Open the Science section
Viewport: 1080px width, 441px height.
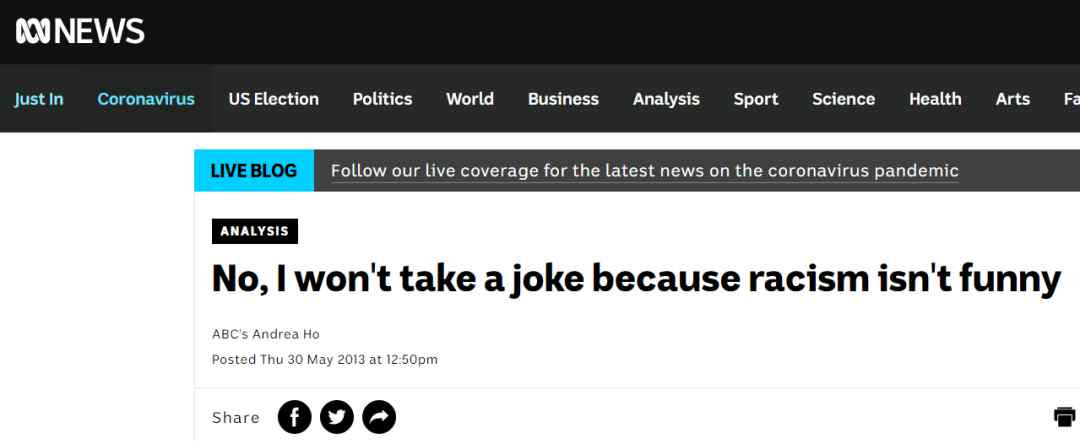843,99
